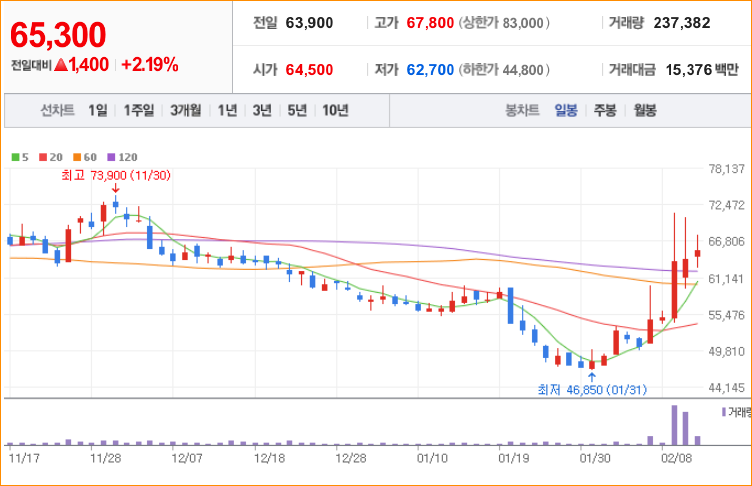Click the 거래량 legend in volume panel
This screenshot has height=486, width=752.
(737, 412)
